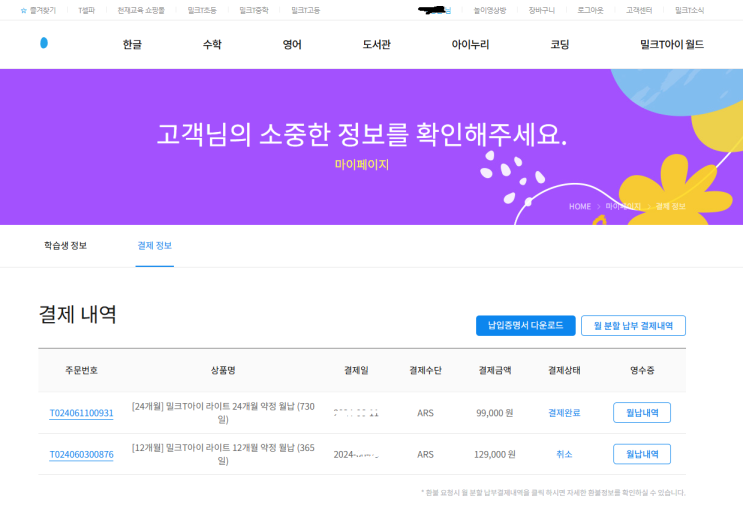Select the 아이누리 main menu
This screenshot has width=743, height=520.
click(471, 45)
